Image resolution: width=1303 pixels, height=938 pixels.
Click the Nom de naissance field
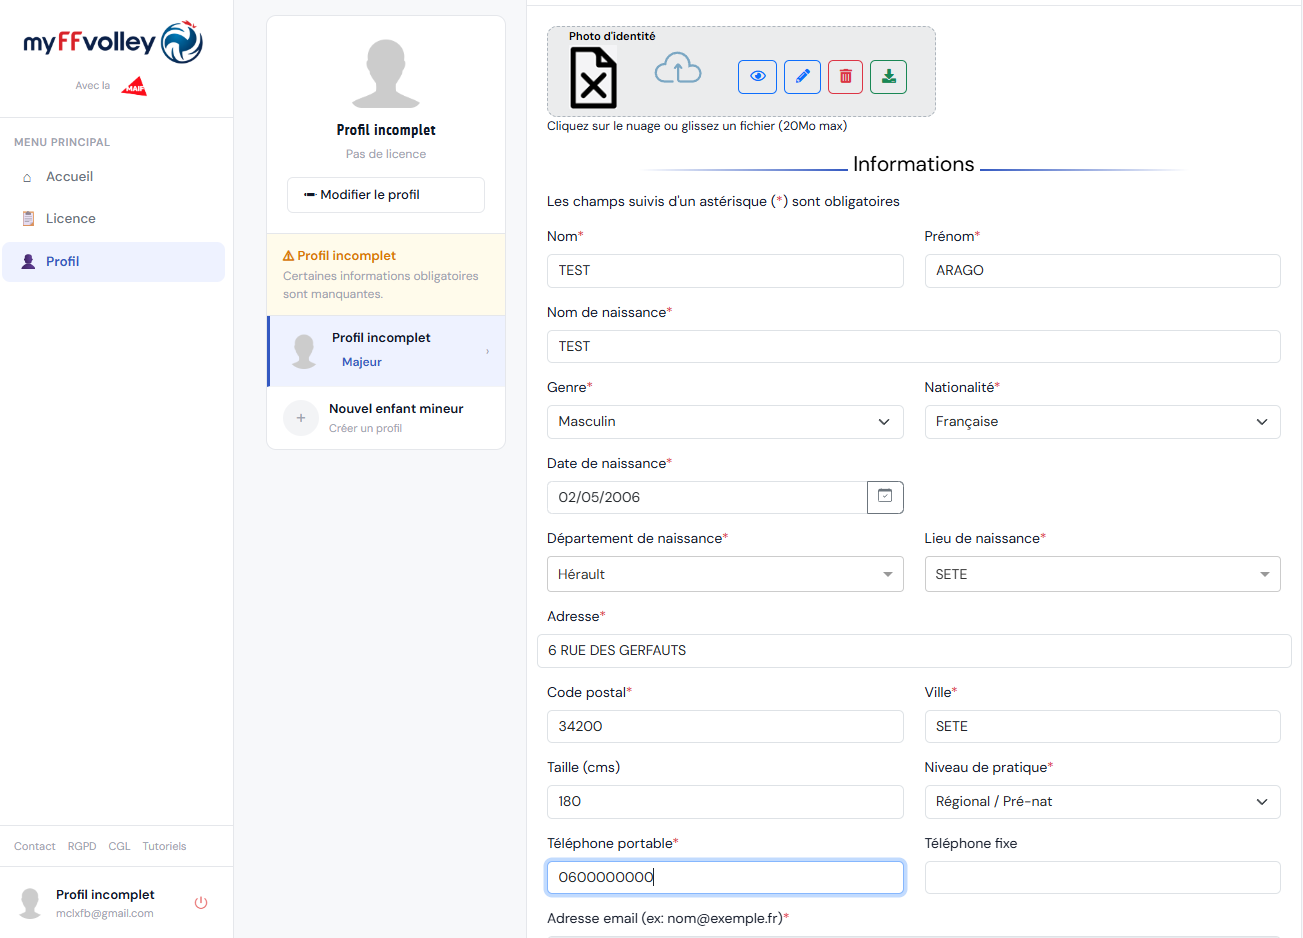pos(913,347)
